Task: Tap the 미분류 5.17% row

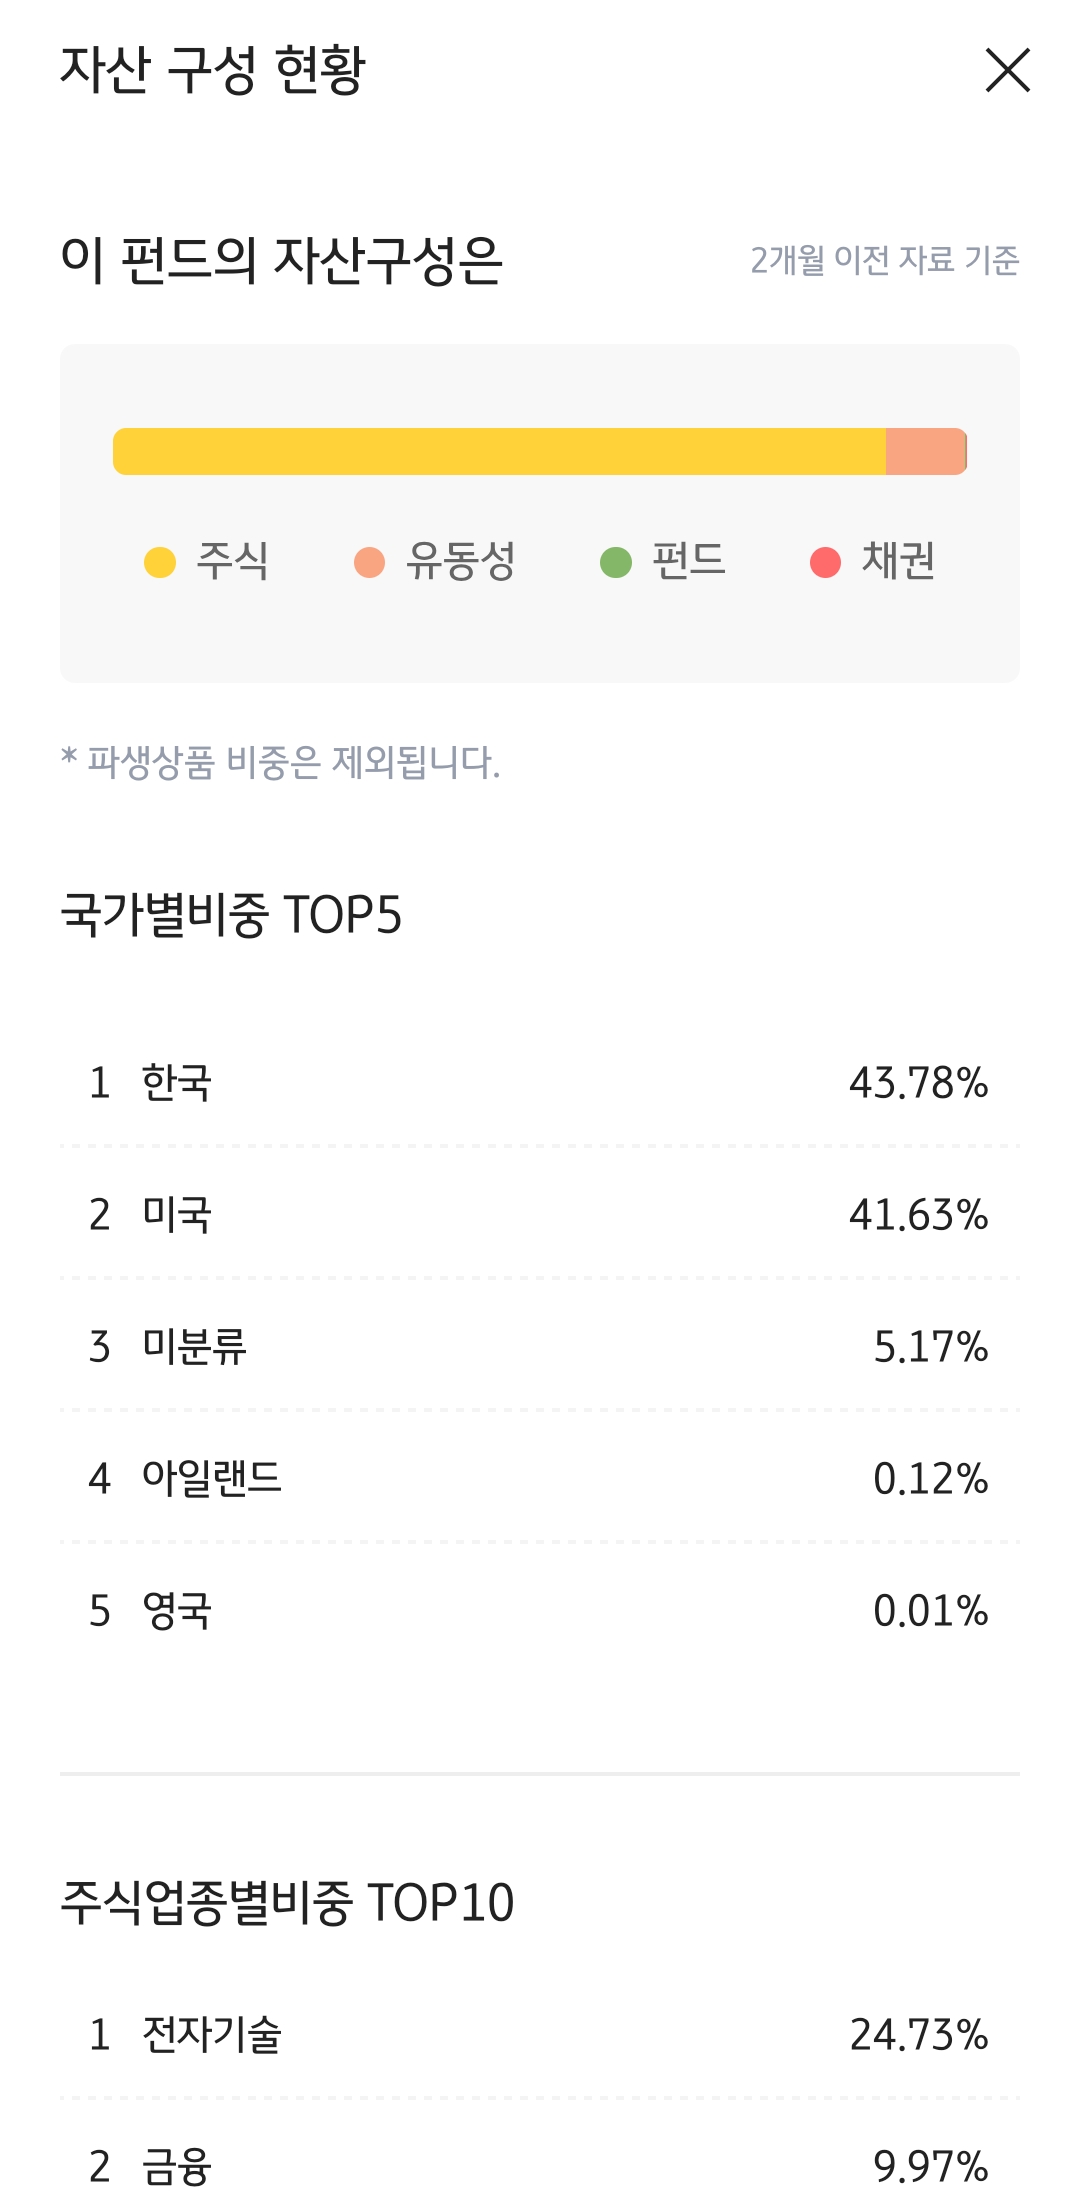Action: tap(540, 1347)
